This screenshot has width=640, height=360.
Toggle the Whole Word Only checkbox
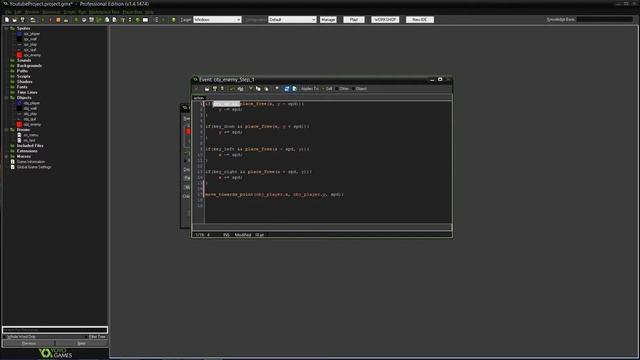pyautogui.click(x=5, y=337)
